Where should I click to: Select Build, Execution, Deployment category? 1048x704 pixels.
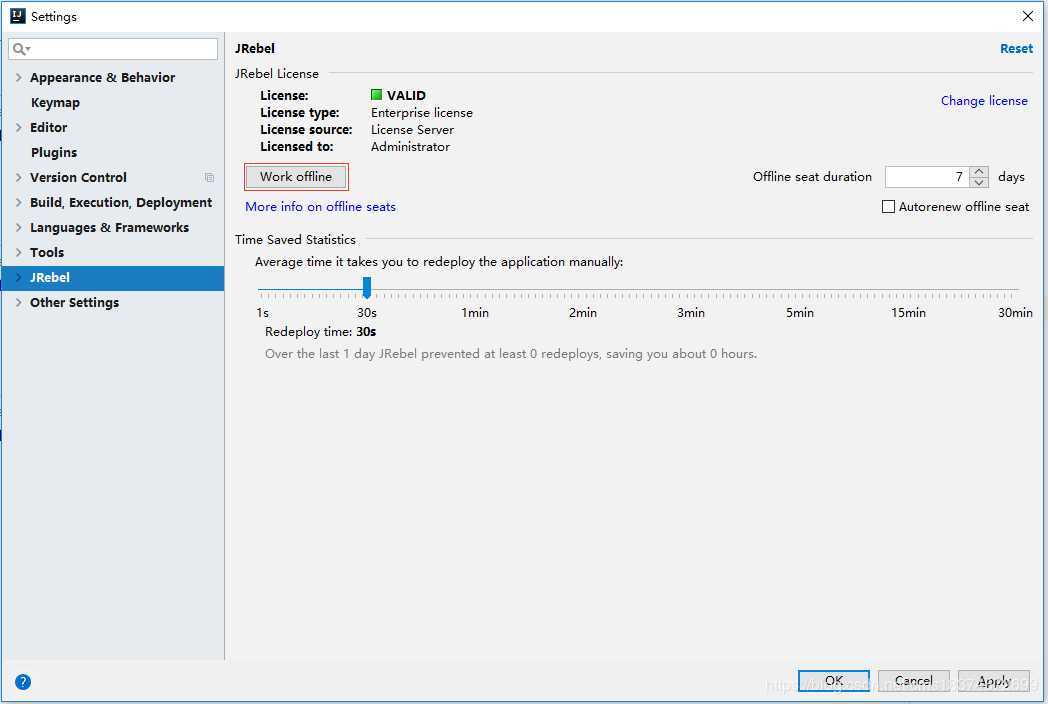121,202
